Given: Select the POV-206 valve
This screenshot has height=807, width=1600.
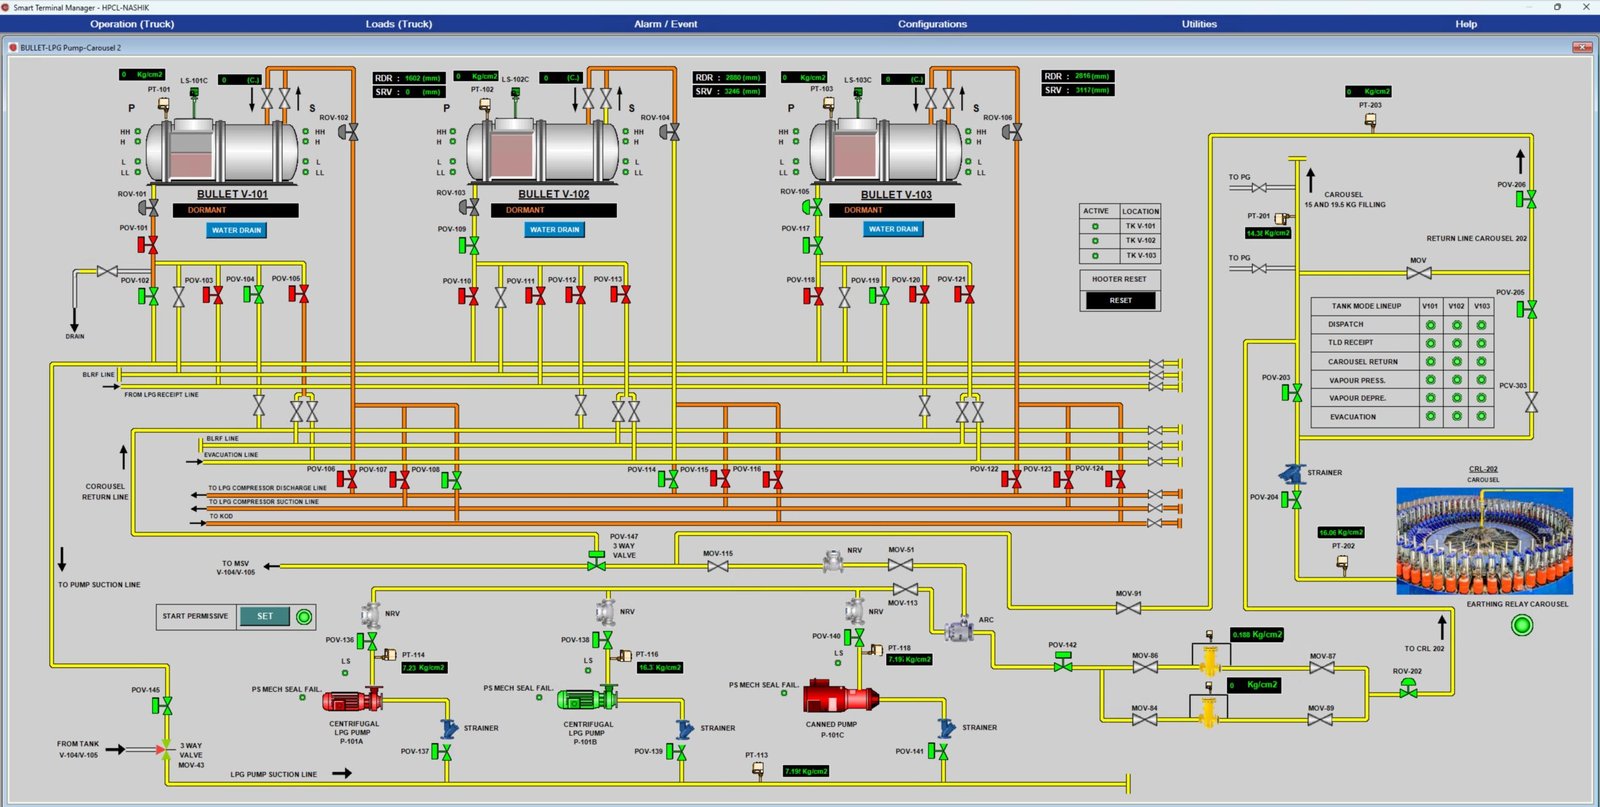Looking at the screenshot, I should 1525,199.
